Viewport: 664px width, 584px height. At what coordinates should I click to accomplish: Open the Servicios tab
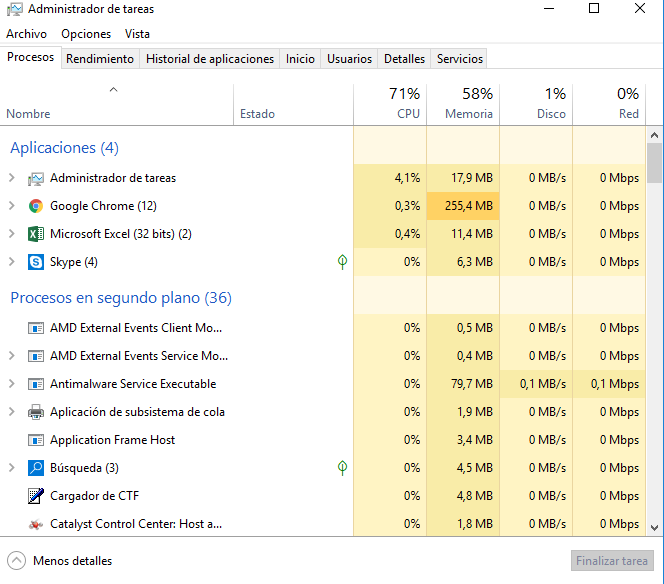click(x=460, y=59)
